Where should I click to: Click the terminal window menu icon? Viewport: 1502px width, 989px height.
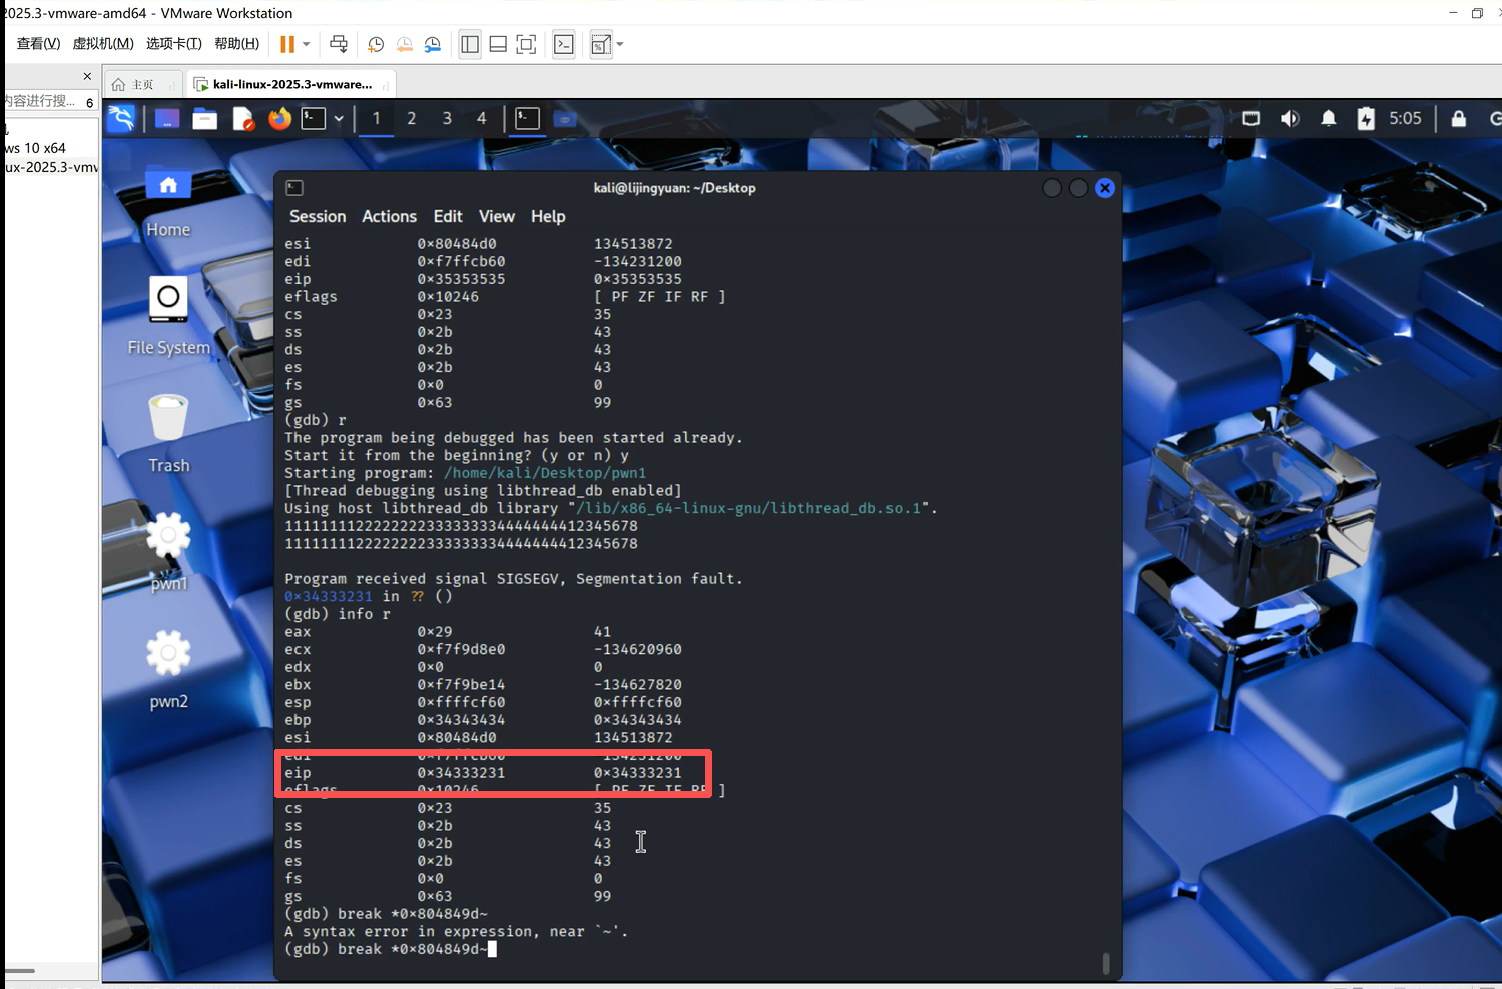click(294, 188)
